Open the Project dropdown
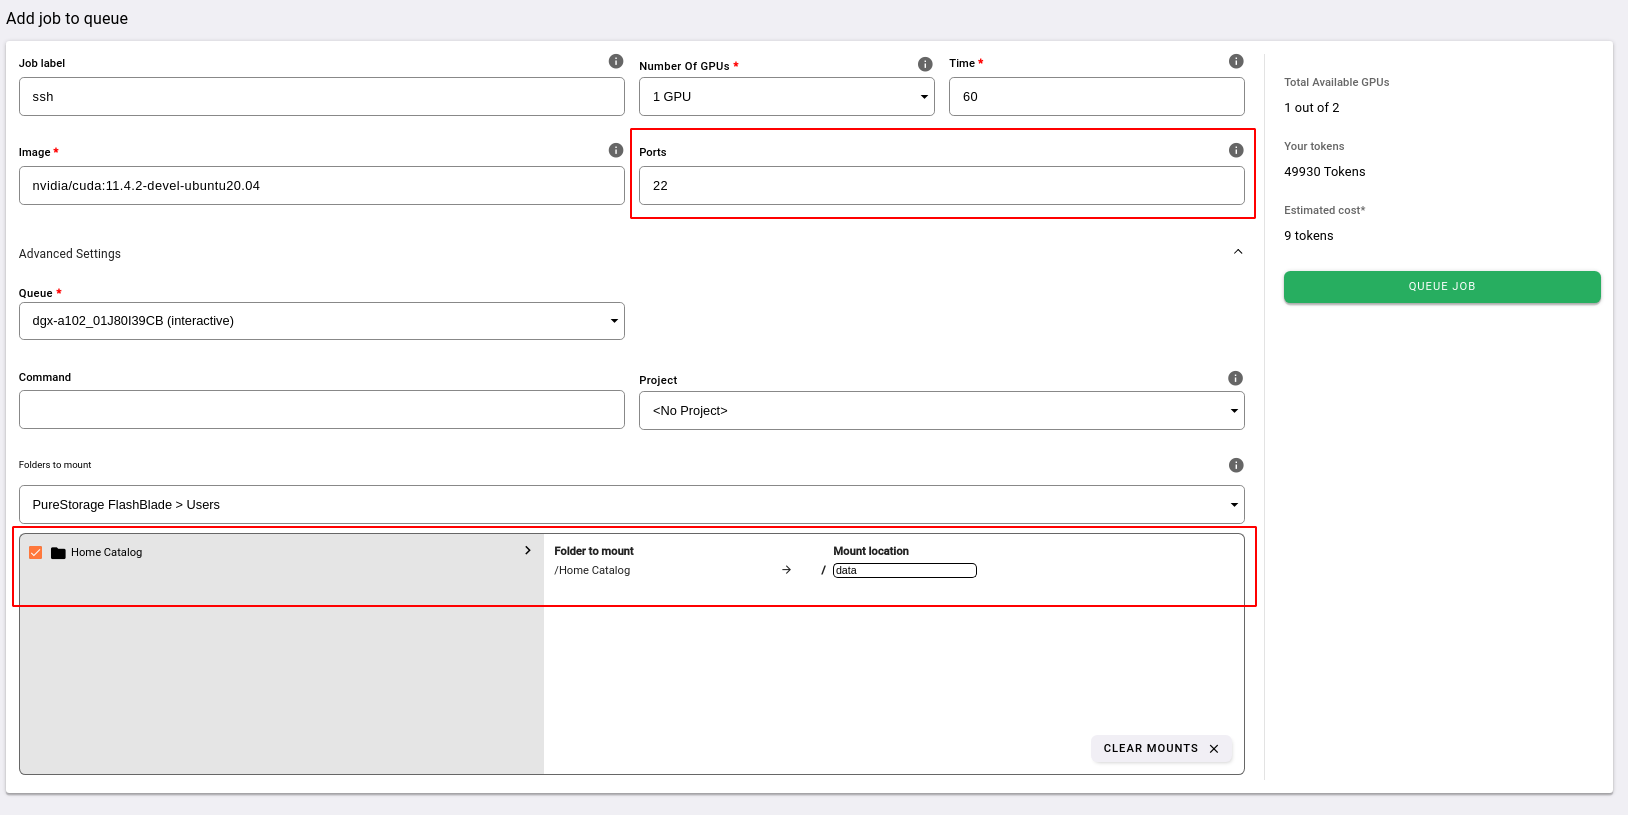Viewport: 1628px width, 815px height. pyautogui.click(x=941, y=411)
